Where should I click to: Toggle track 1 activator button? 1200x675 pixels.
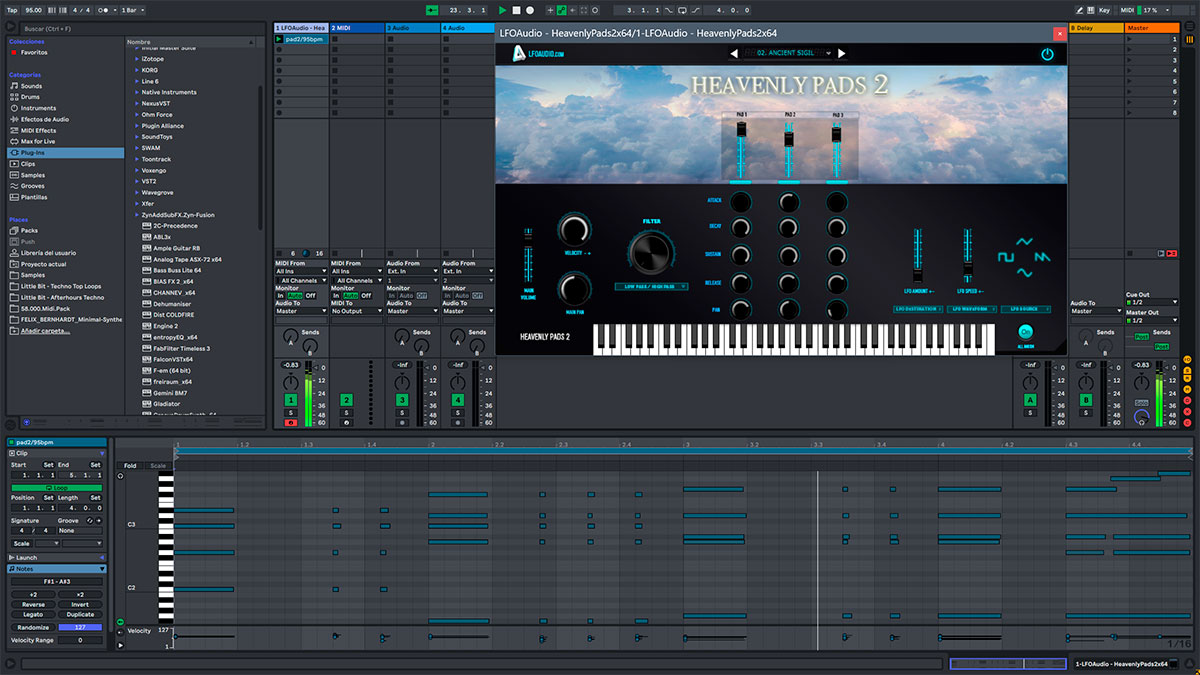tap(290, 400)
